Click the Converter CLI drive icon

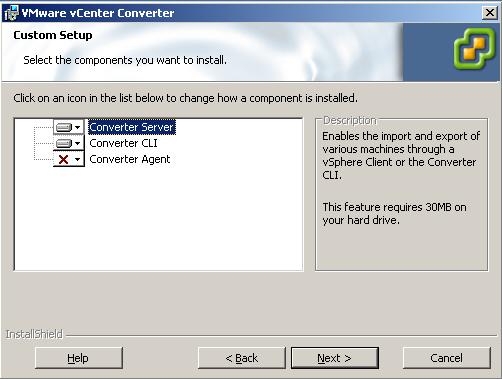64,143
